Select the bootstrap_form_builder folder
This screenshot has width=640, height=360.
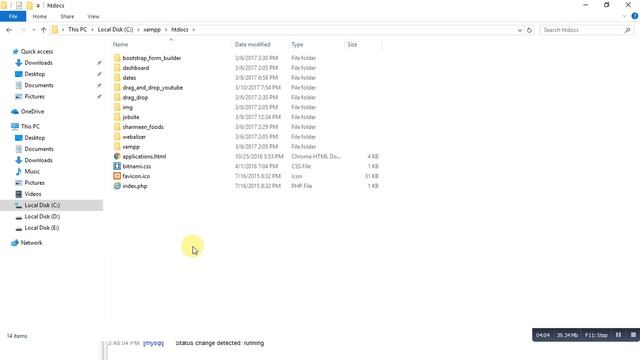coord(151,58)
